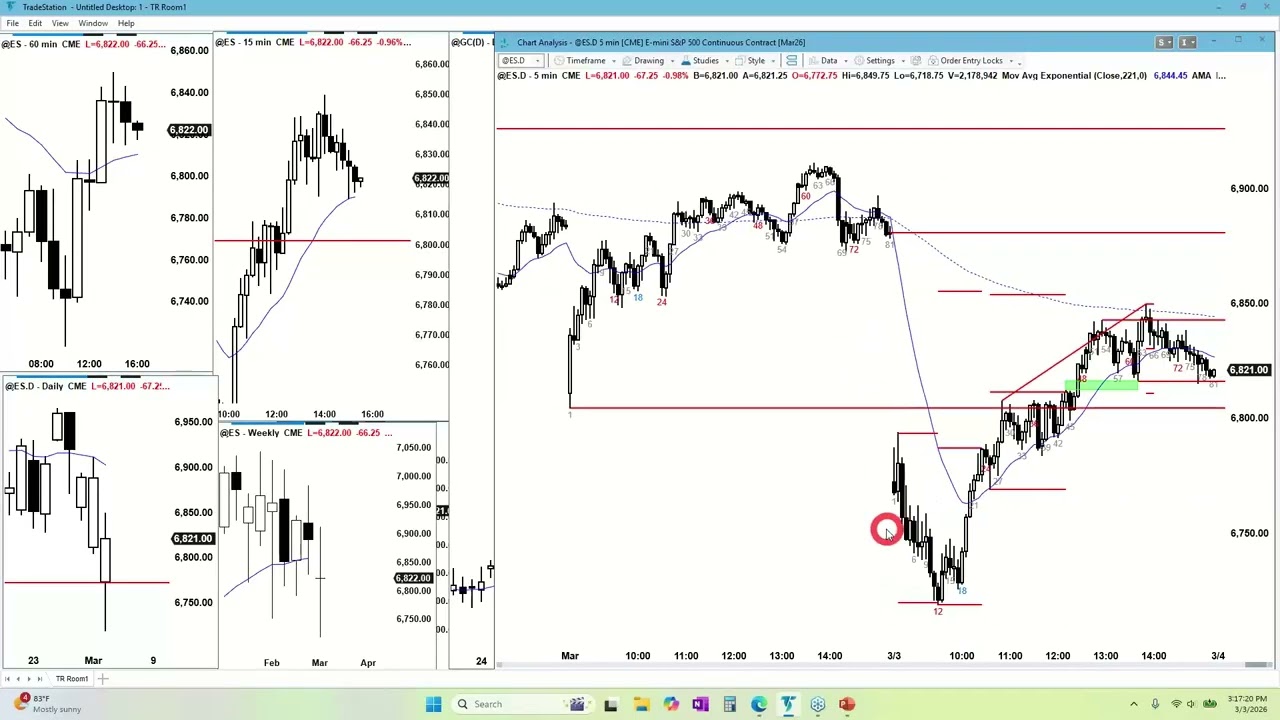Click the icon left of Order Entry Locks

click(916, 61)
